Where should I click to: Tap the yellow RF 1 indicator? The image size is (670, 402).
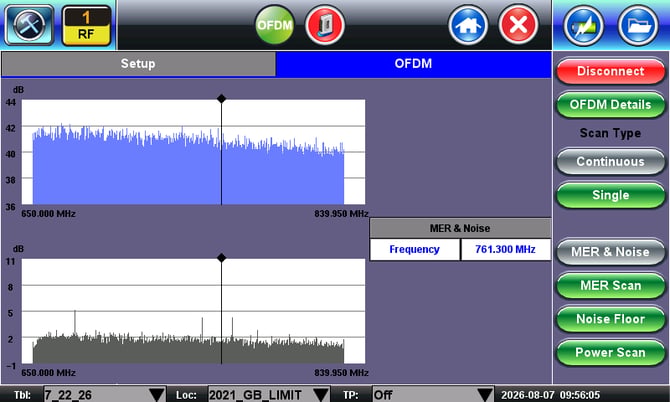(86, 25)
